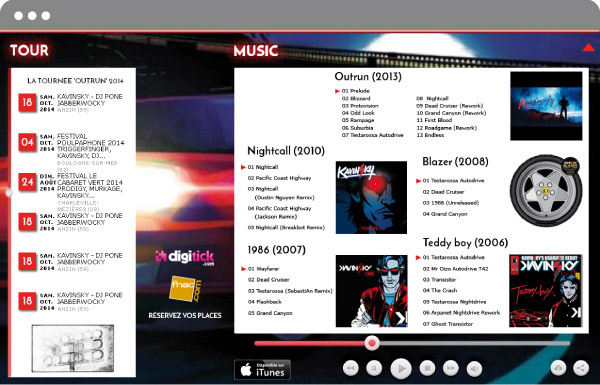Play track 04 Odd Look
Screen dimensions: 600x385
[358, 113]
